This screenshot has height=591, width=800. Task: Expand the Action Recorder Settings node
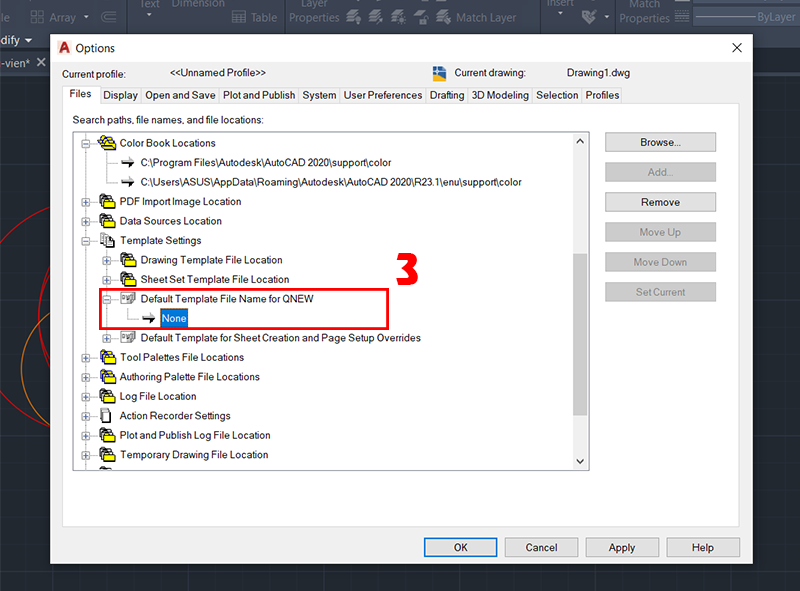pos(86,416)
